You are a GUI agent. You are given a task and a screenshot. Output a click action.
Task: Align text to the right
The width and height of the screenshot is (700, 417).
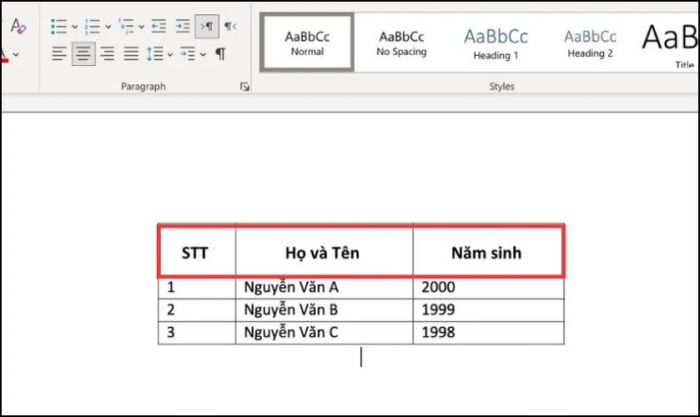pyautogui.click(x=107, y=54)
